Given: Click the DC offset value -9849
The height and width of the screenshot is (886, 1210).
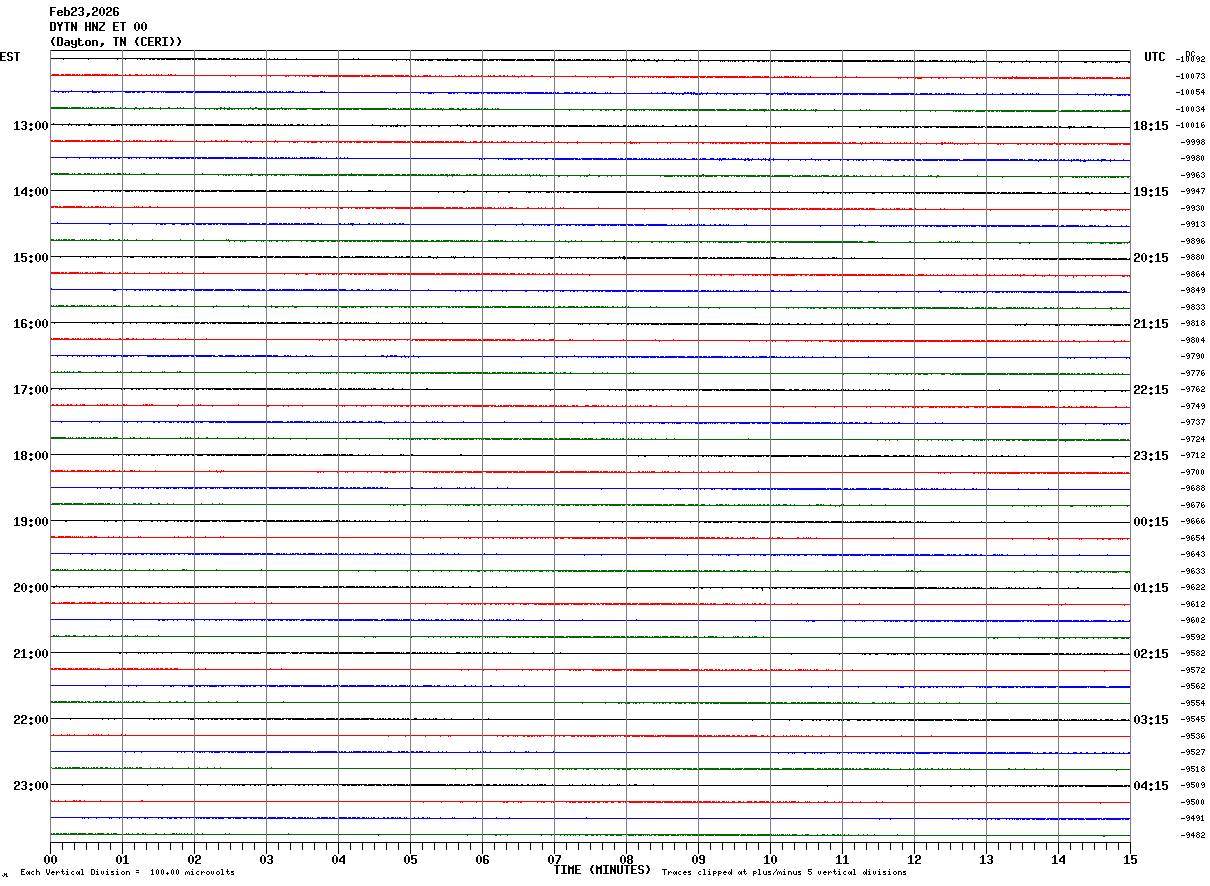Looking at the screenshot, I should pyautogui.click(x=1193, y=291).
